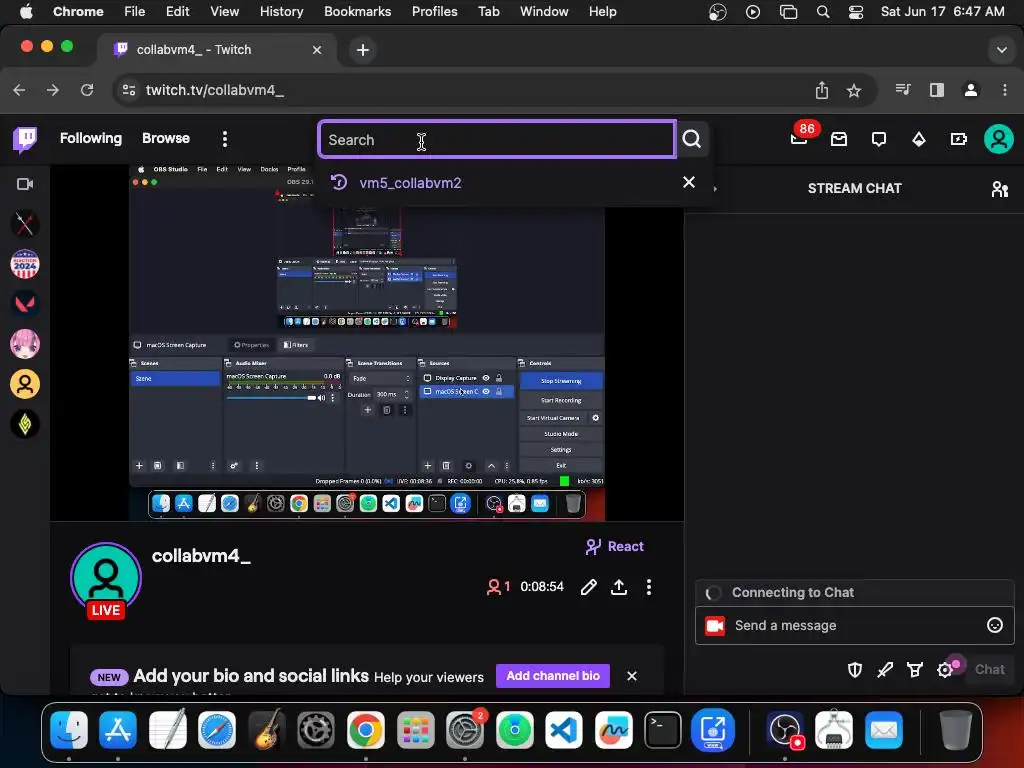This screenshot has width=1024, height=768.
Task: Click the Add channel bio button
Action: click(x=552, y=676)
